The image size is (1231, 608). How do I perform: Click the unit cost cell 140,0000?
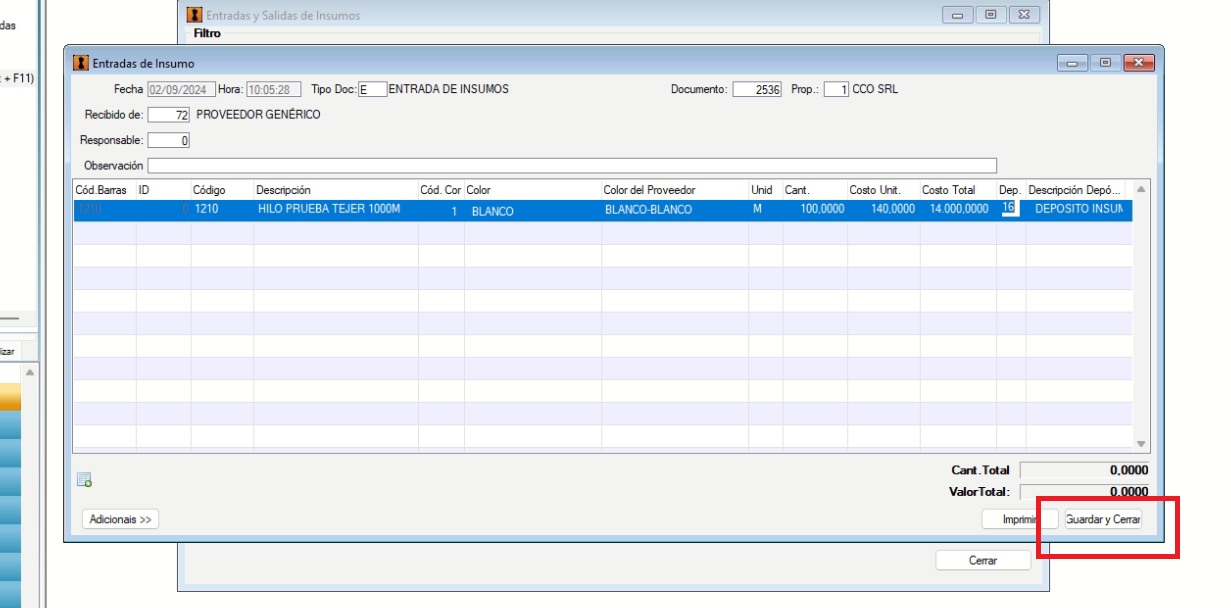pos(883,210)
